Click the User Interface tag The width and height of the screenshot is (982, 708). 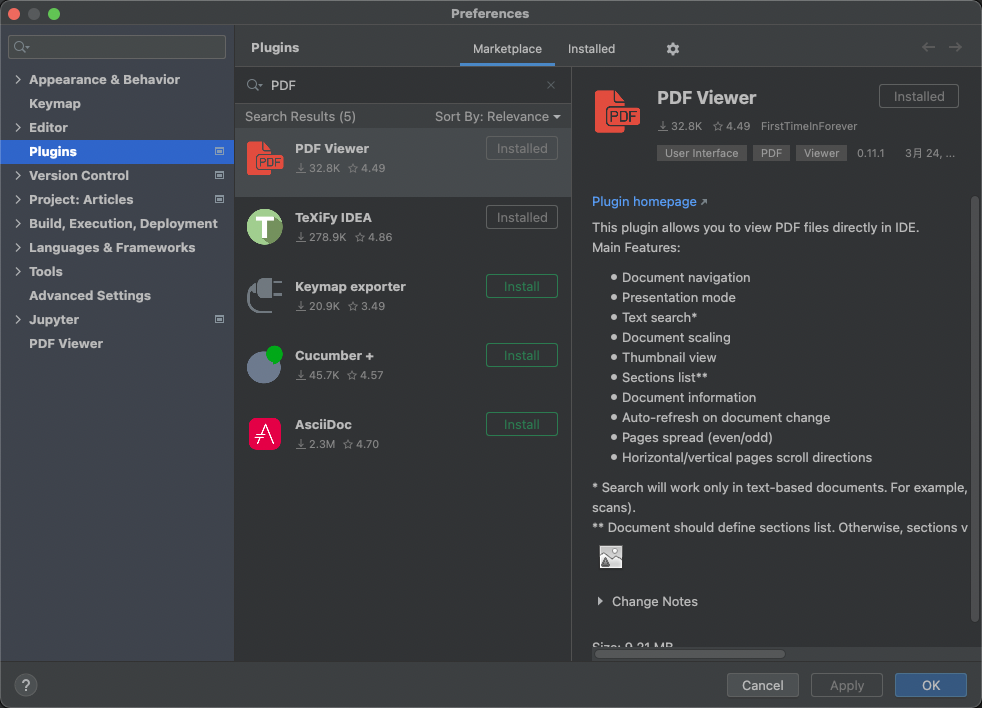coord(702,153)
